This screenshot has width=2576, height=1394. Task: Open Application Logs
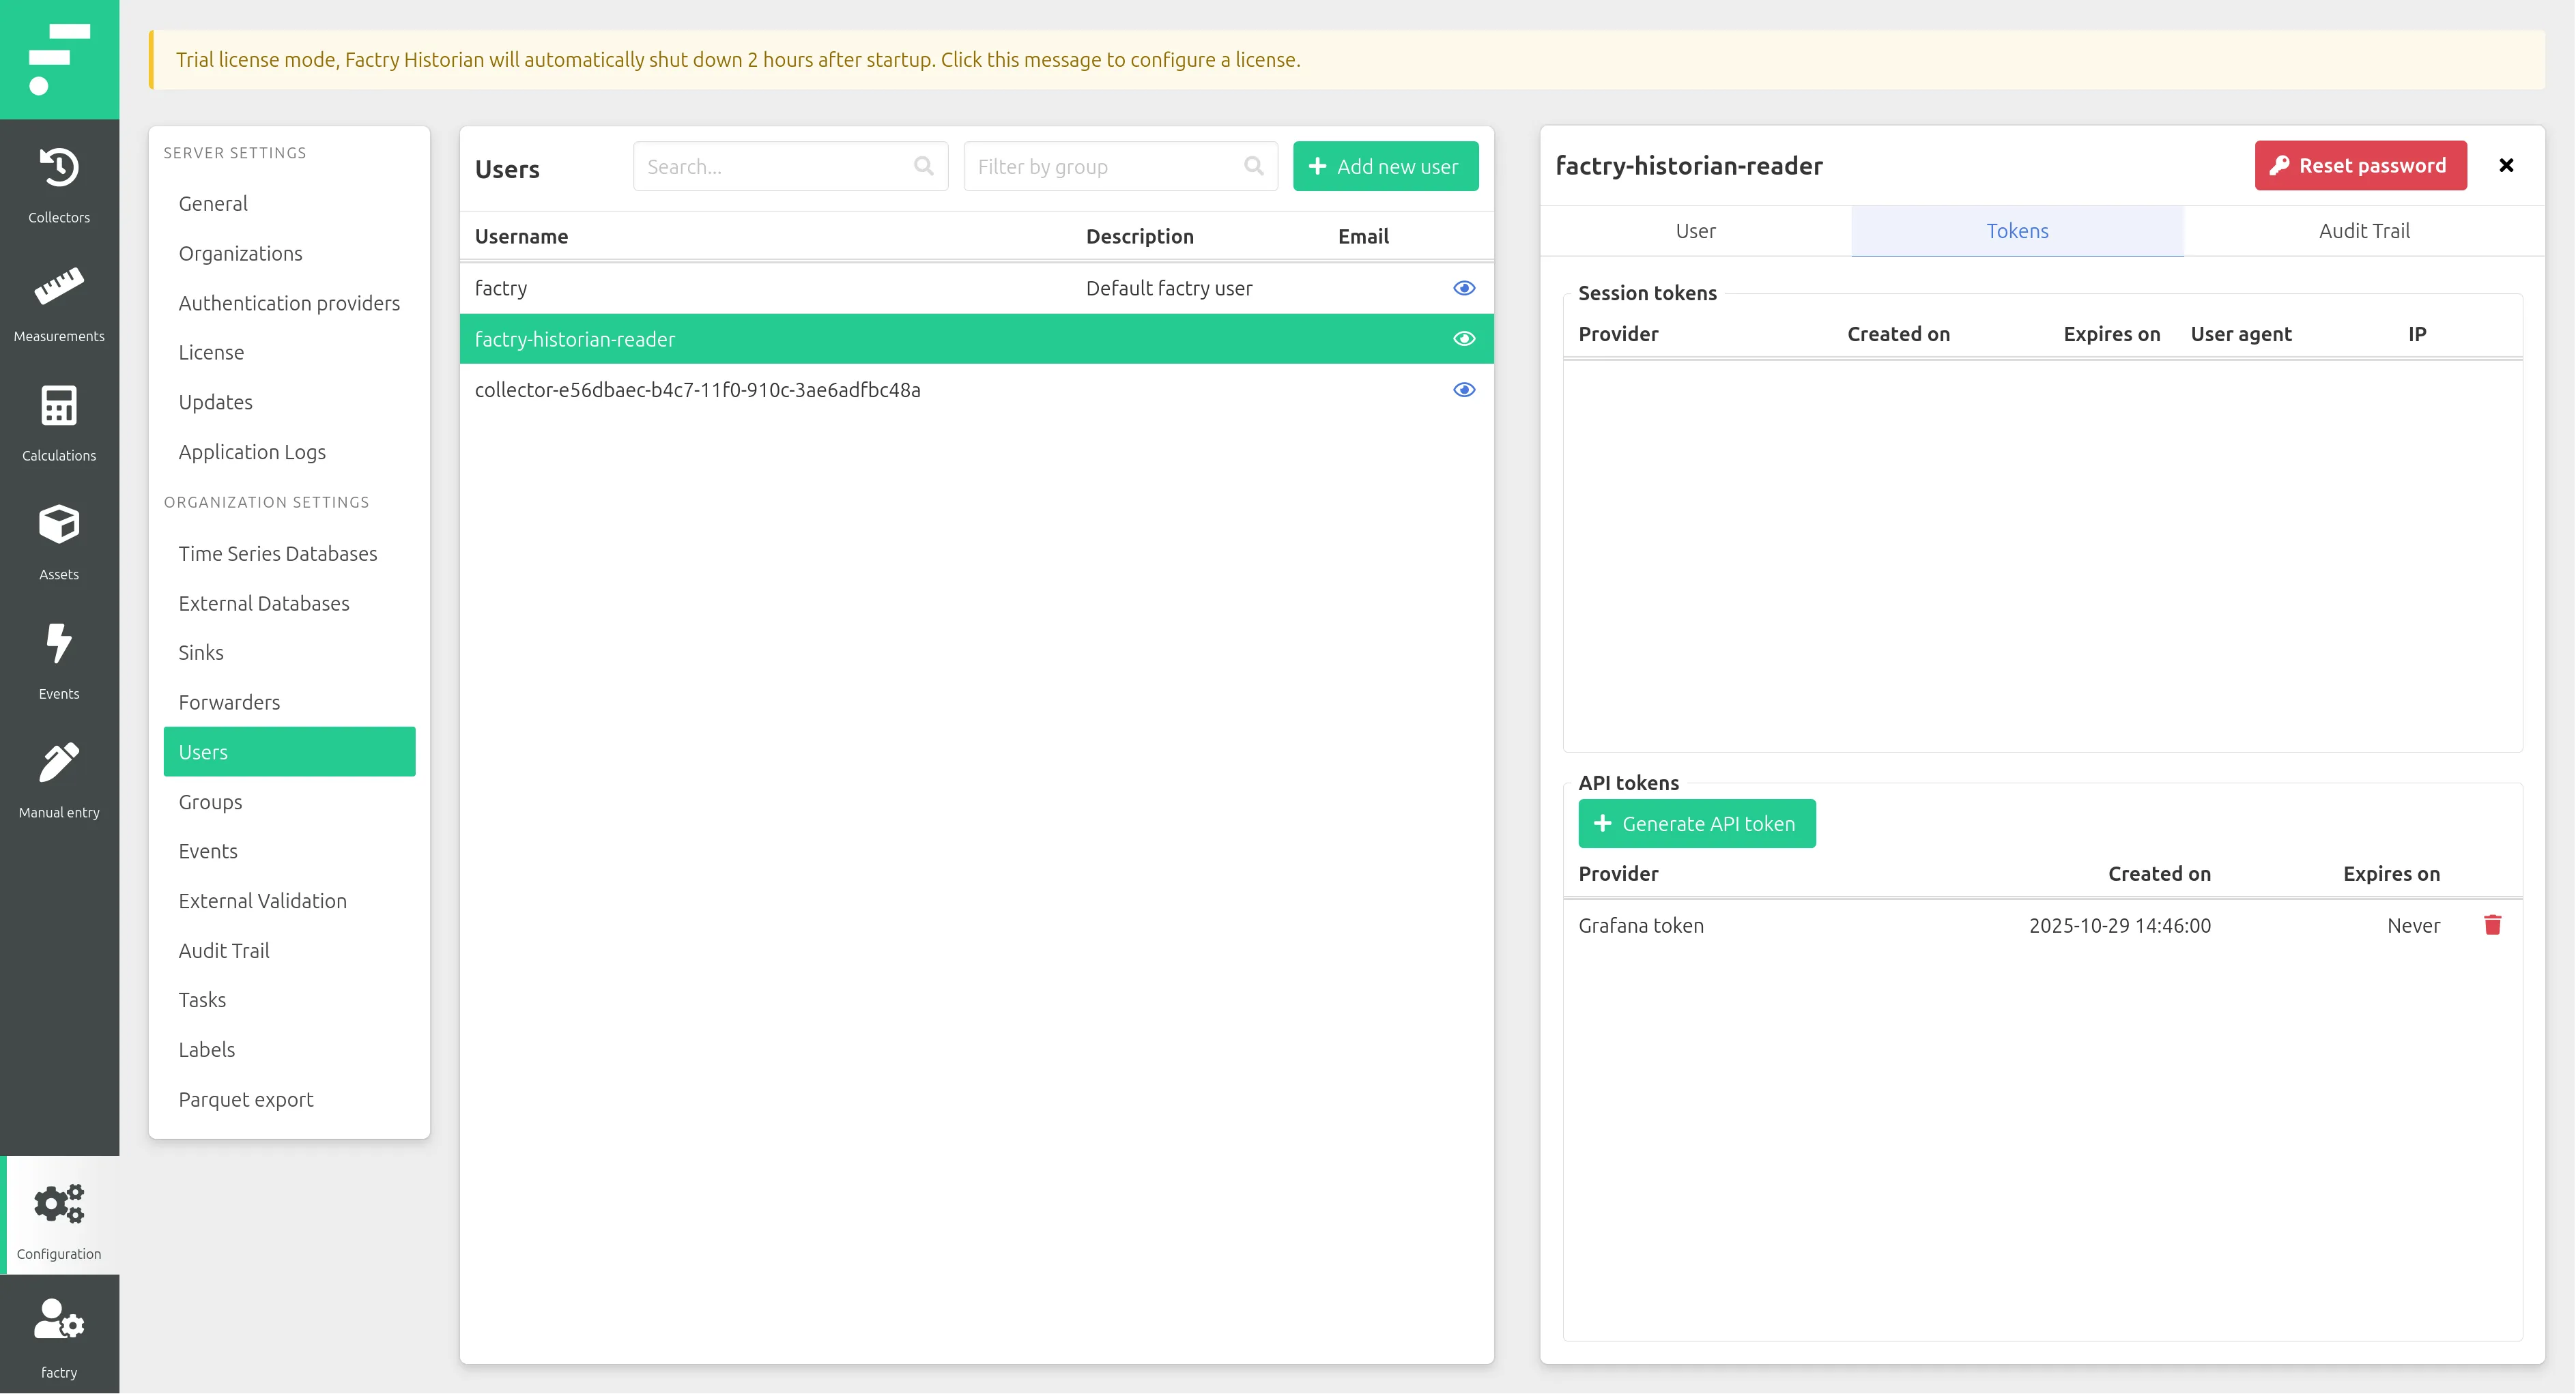tap(289, 451)
